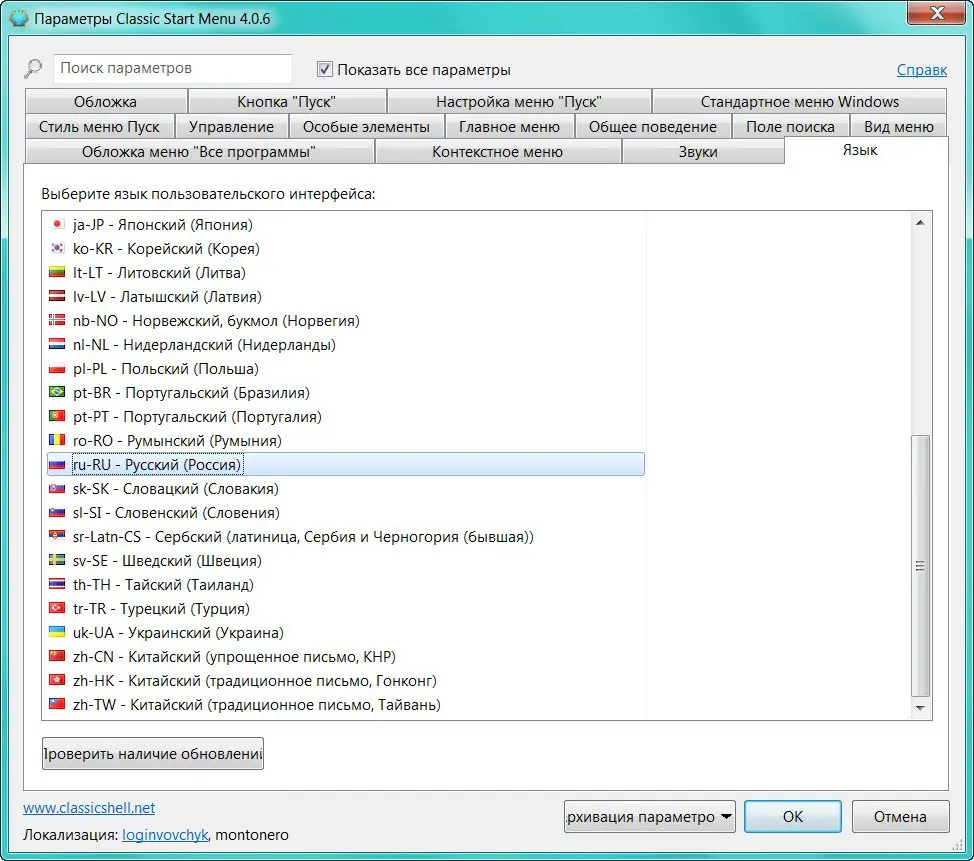Image resolution: width=974 pixels, height=861 pixels.
Task: Select "tr-TR - Турецкий (Турция)" row
Action: (346, 608)
